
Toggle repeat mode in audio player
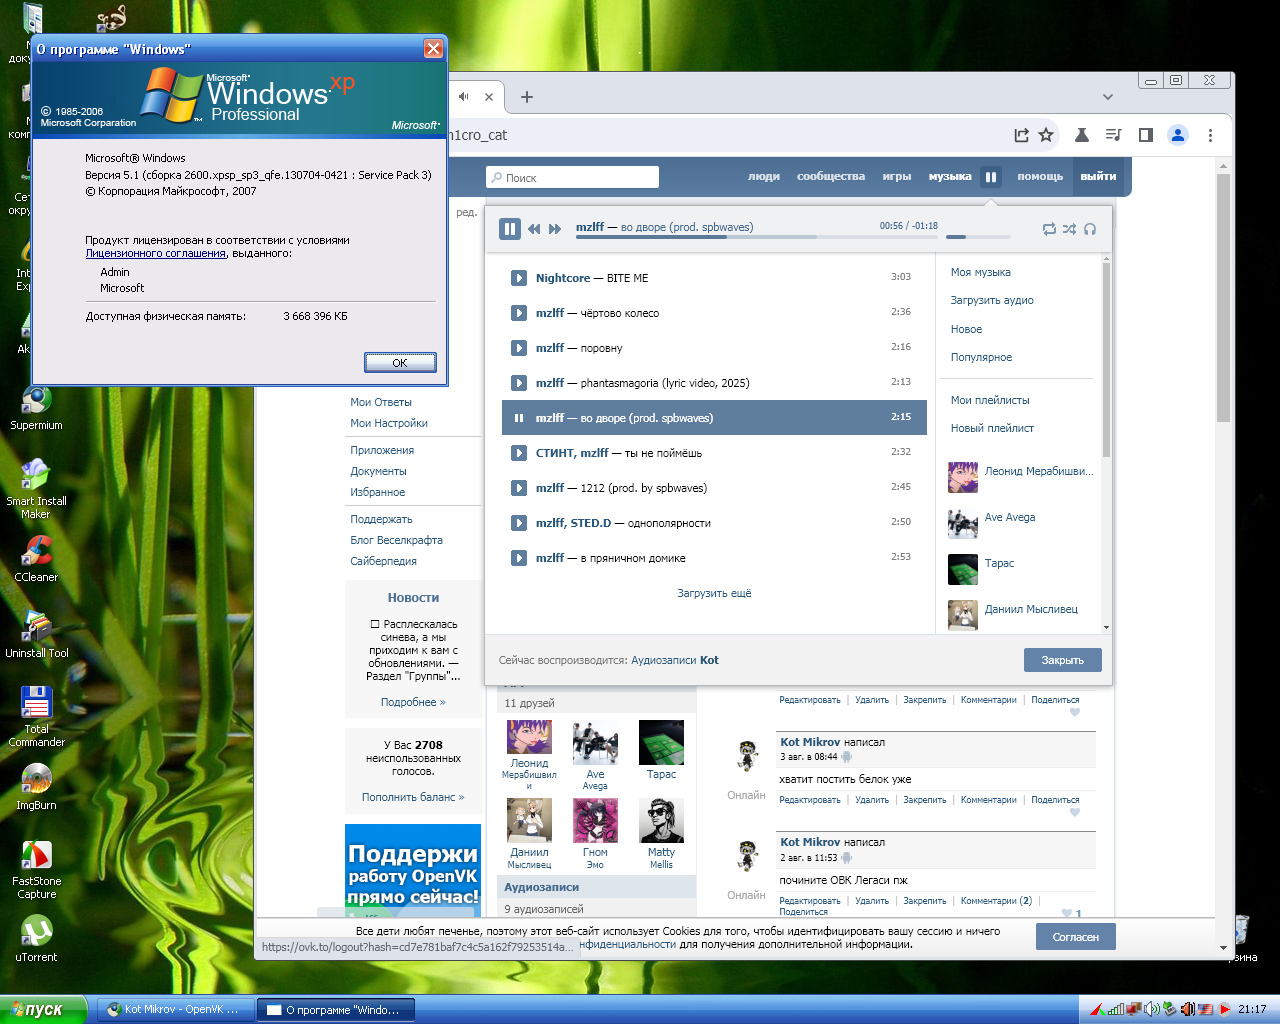1049,229
